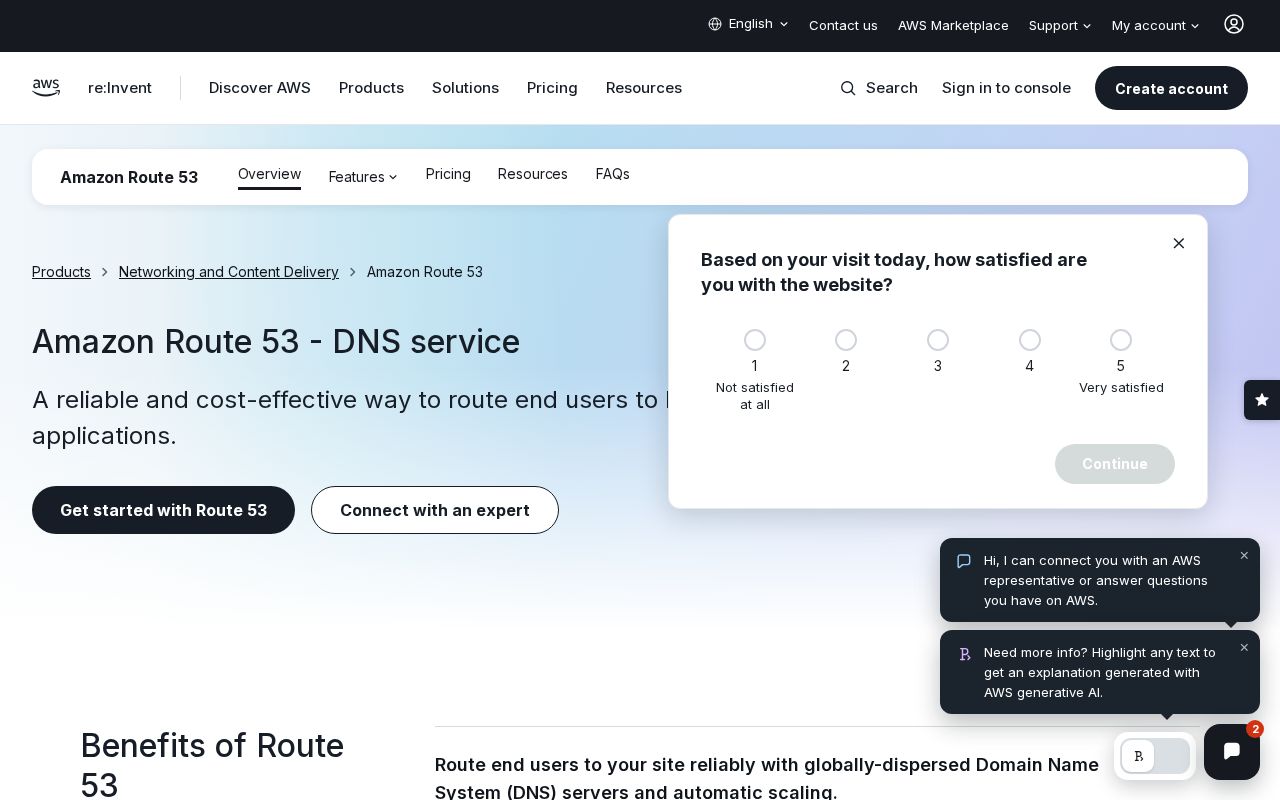Expand the Support dropdown
The width and height of the screenshot is (1280, 800).
pyautogui.click(x=1060, y=25)
